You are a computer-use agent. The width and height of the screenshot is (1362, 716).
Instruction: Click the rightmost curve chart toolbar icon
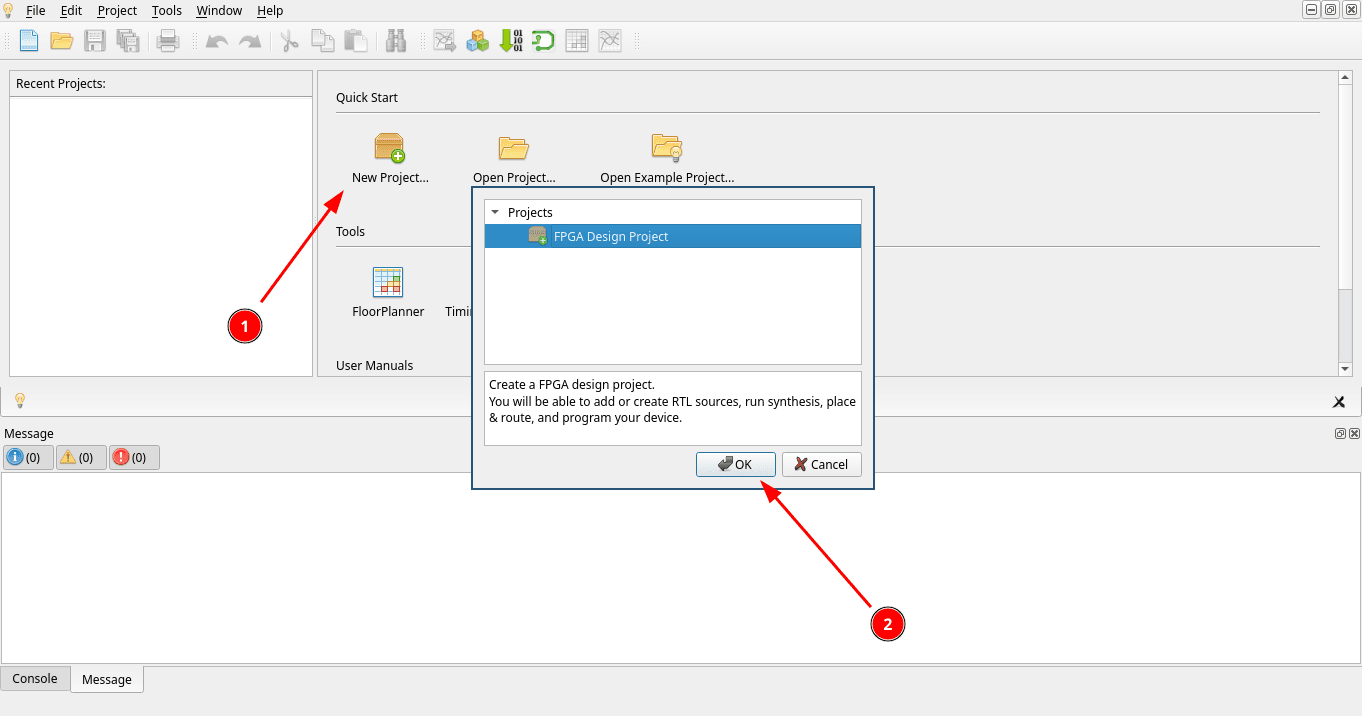click(x=610, y=41)
